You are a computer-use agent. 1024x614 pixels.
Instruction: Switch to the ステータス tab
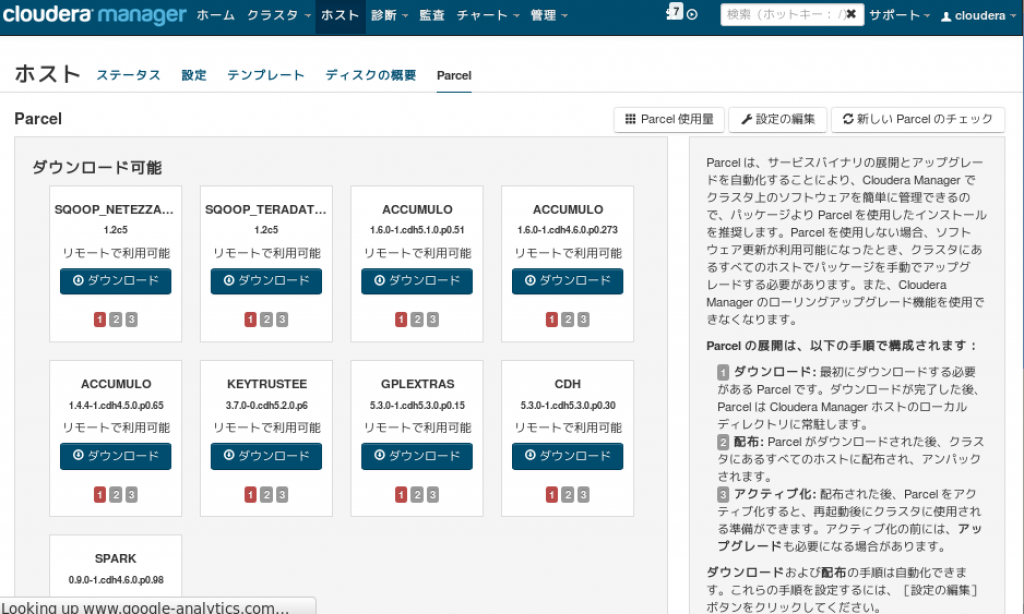[x=129, y=75]
